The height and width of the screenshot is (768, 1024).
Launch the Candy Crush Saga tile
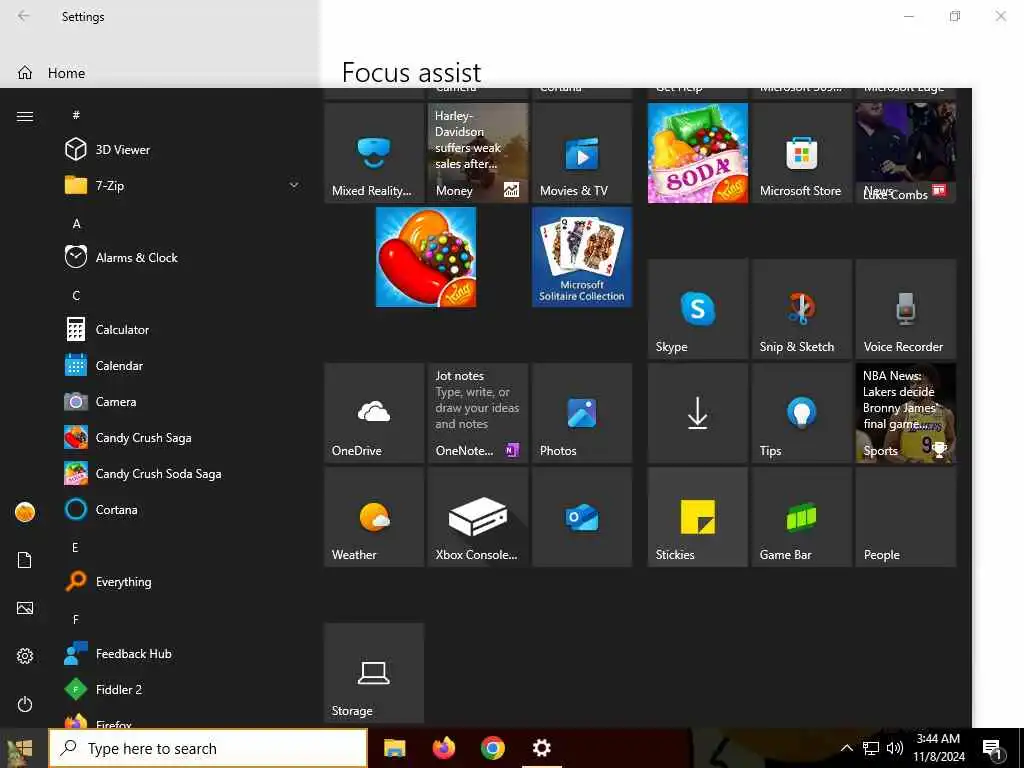point(426,257)
